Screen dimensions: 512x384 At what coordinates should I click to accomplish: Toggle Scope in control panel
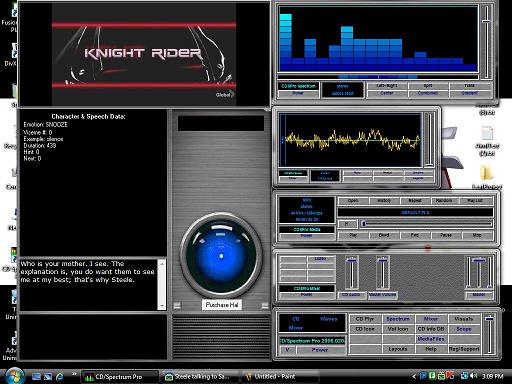tap(464, 329)
